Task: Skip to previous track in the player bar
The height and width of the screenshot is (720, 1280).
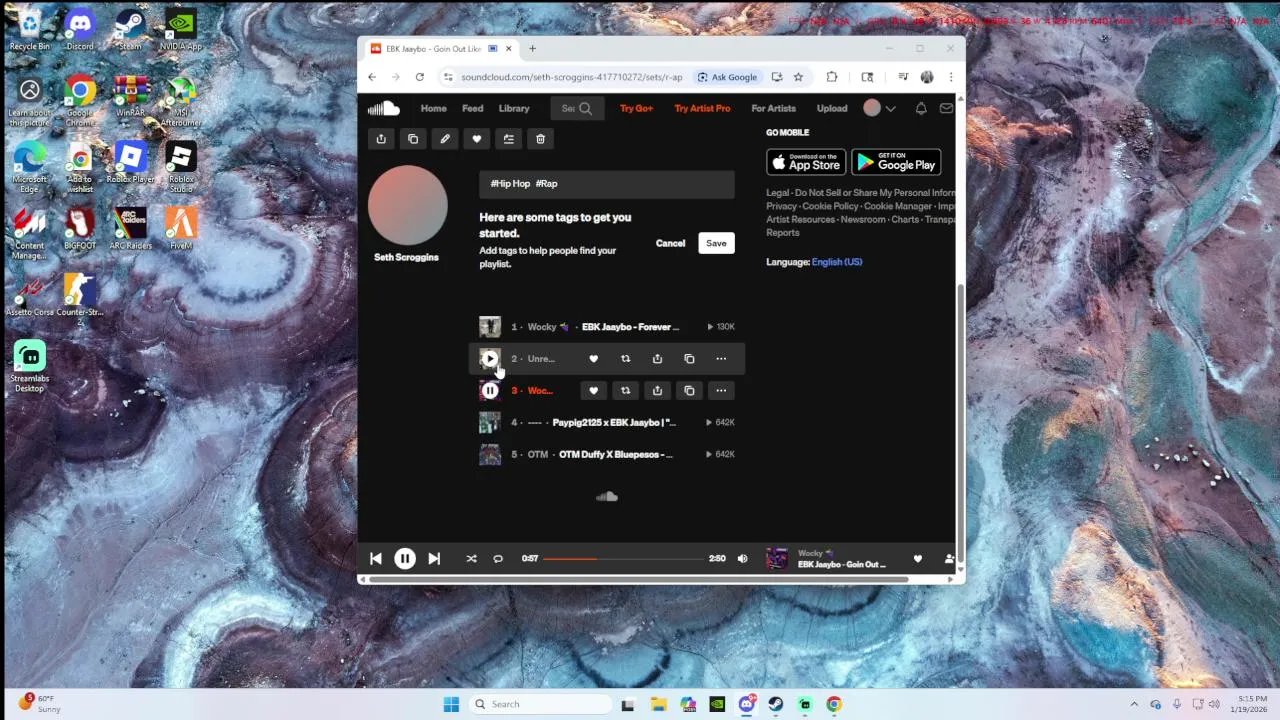Action: [375, 559]
